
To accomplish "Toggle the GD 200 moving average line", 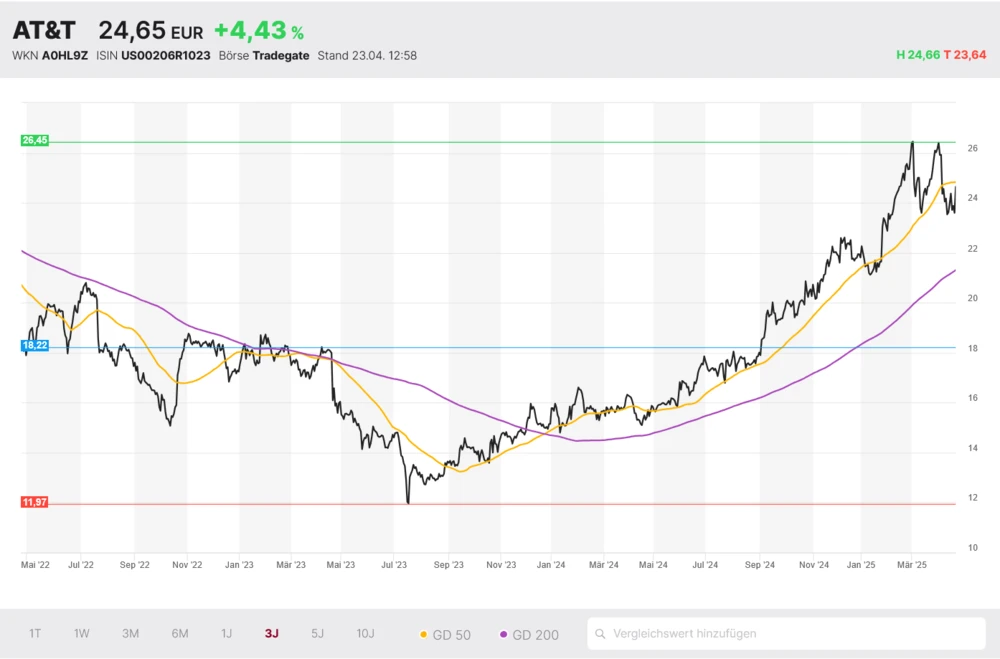I will click(528, 634).
